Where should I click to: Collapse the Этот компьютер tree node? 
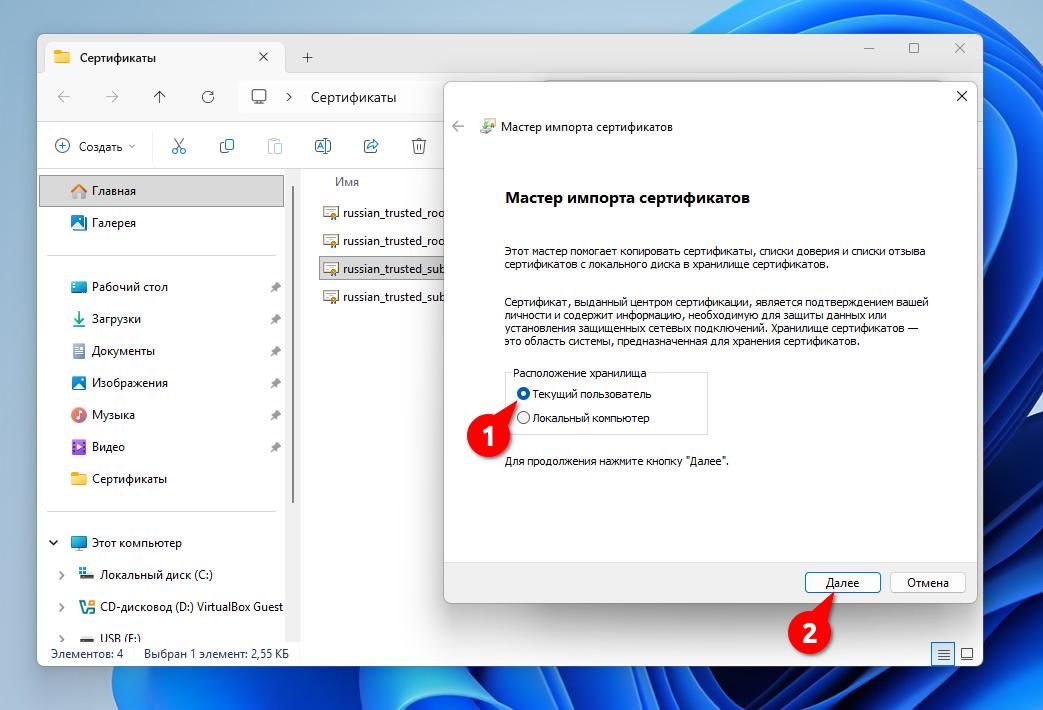click(54, 543)
